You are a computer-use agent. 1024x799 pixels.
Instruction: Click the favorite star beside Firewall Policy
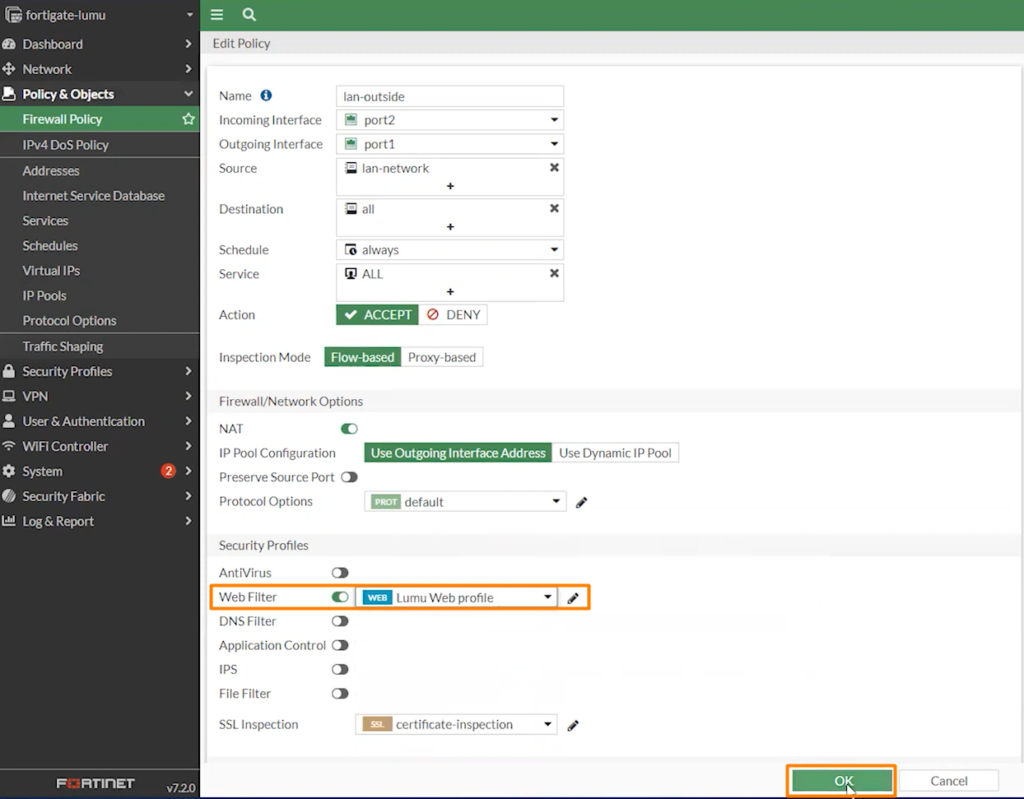pyautogui.click(x=188, y=119)
